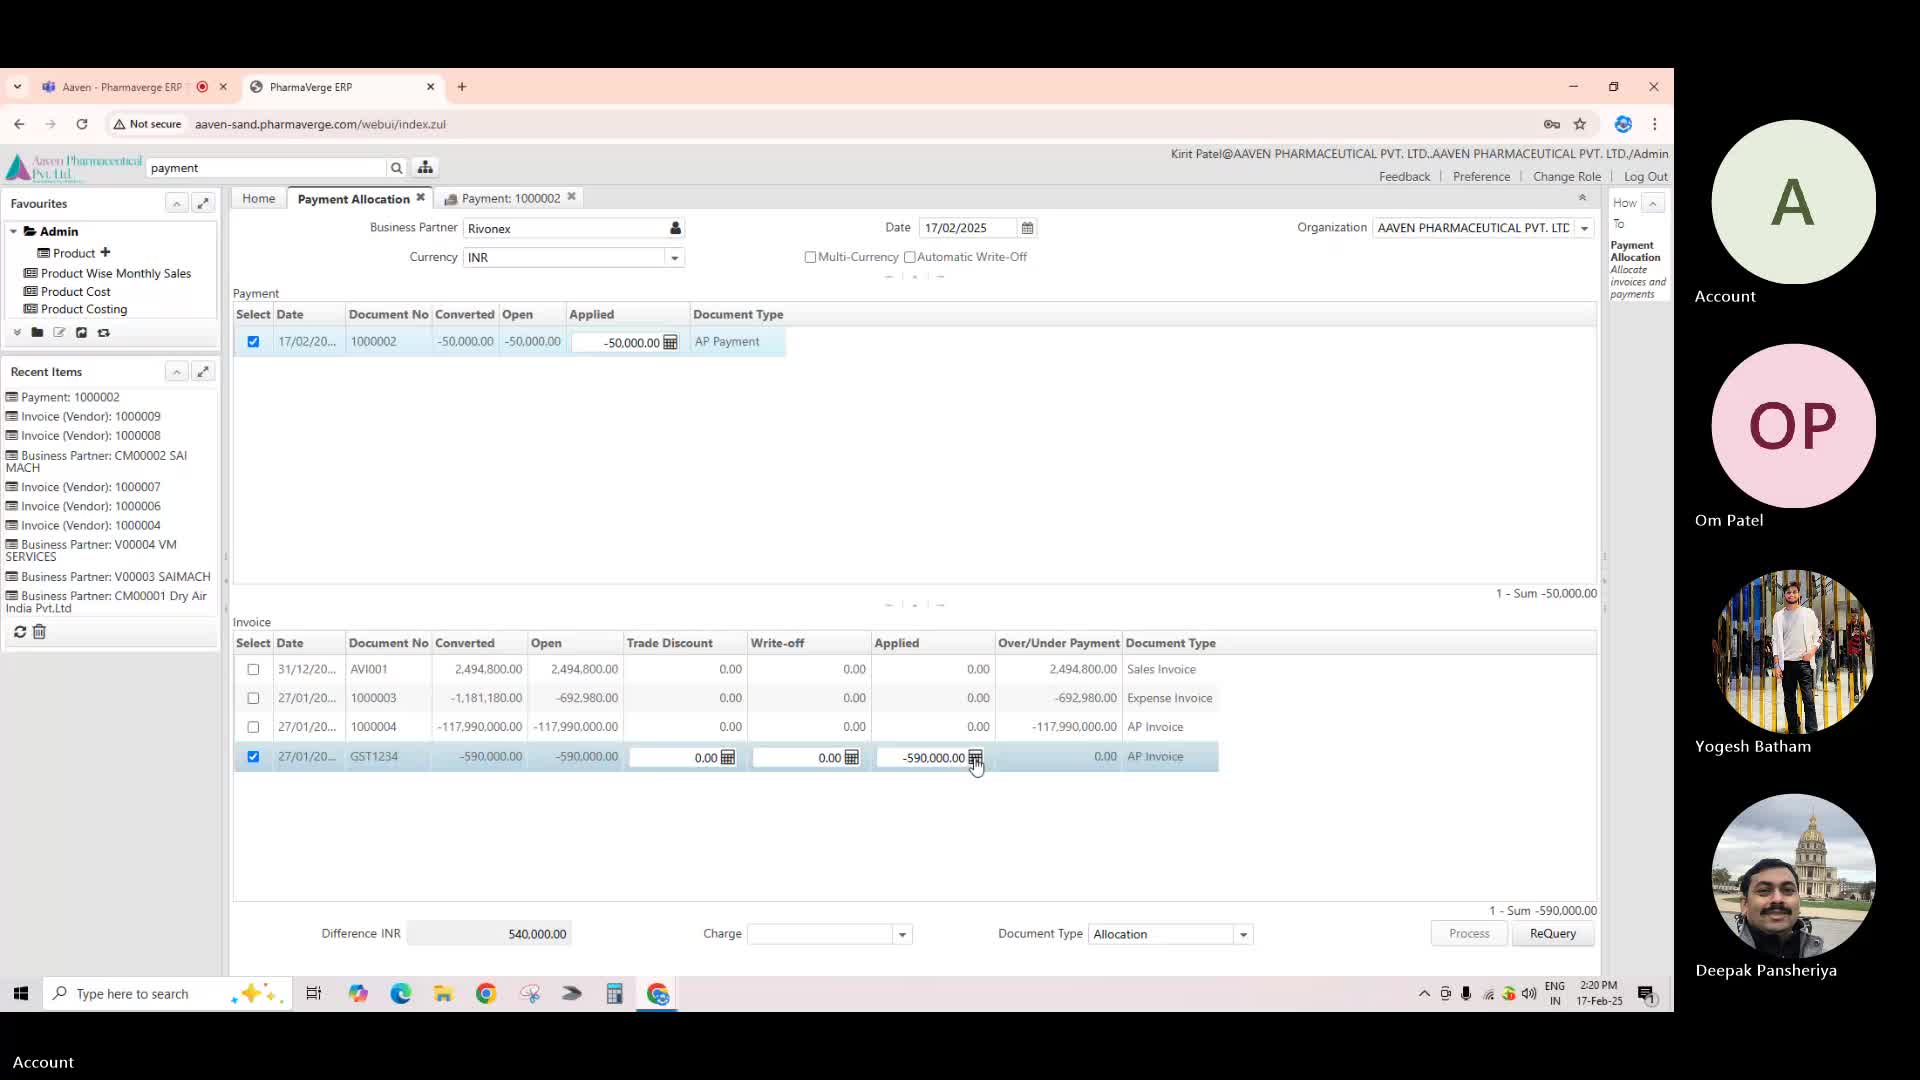Click the add folder icon in the Favourites toolbar
This screenshot has height=1080, width=1920.
37,332
